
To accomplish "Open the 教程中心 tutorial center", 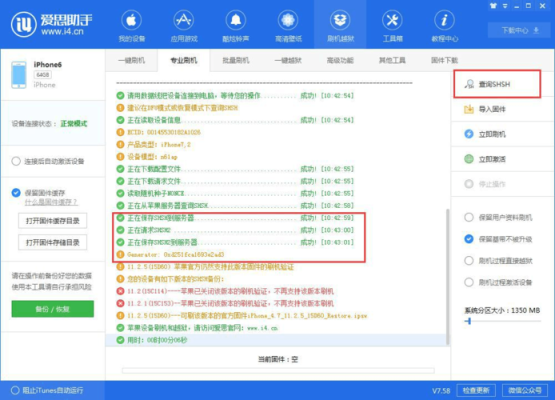I will click(x=445, y=26).
